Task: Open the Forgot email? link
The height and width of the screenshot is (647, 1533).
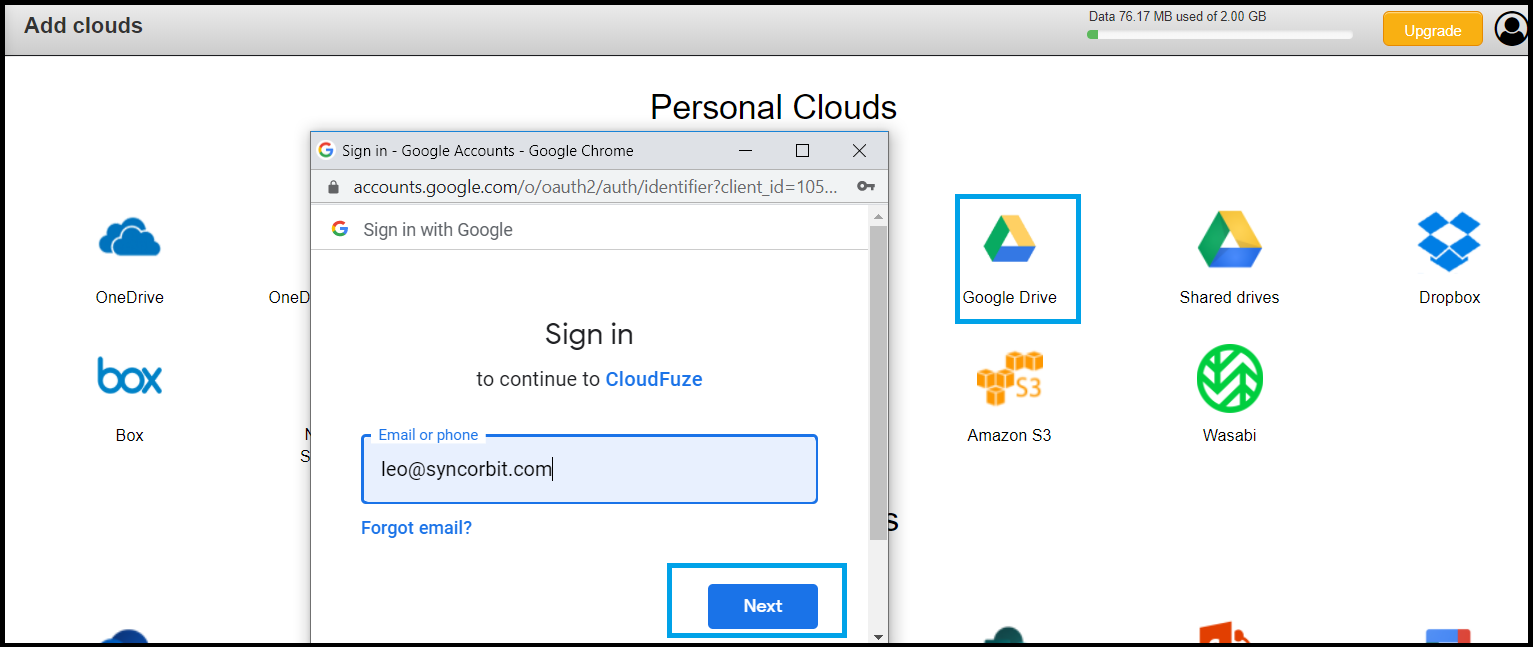Action: [416, 527]
